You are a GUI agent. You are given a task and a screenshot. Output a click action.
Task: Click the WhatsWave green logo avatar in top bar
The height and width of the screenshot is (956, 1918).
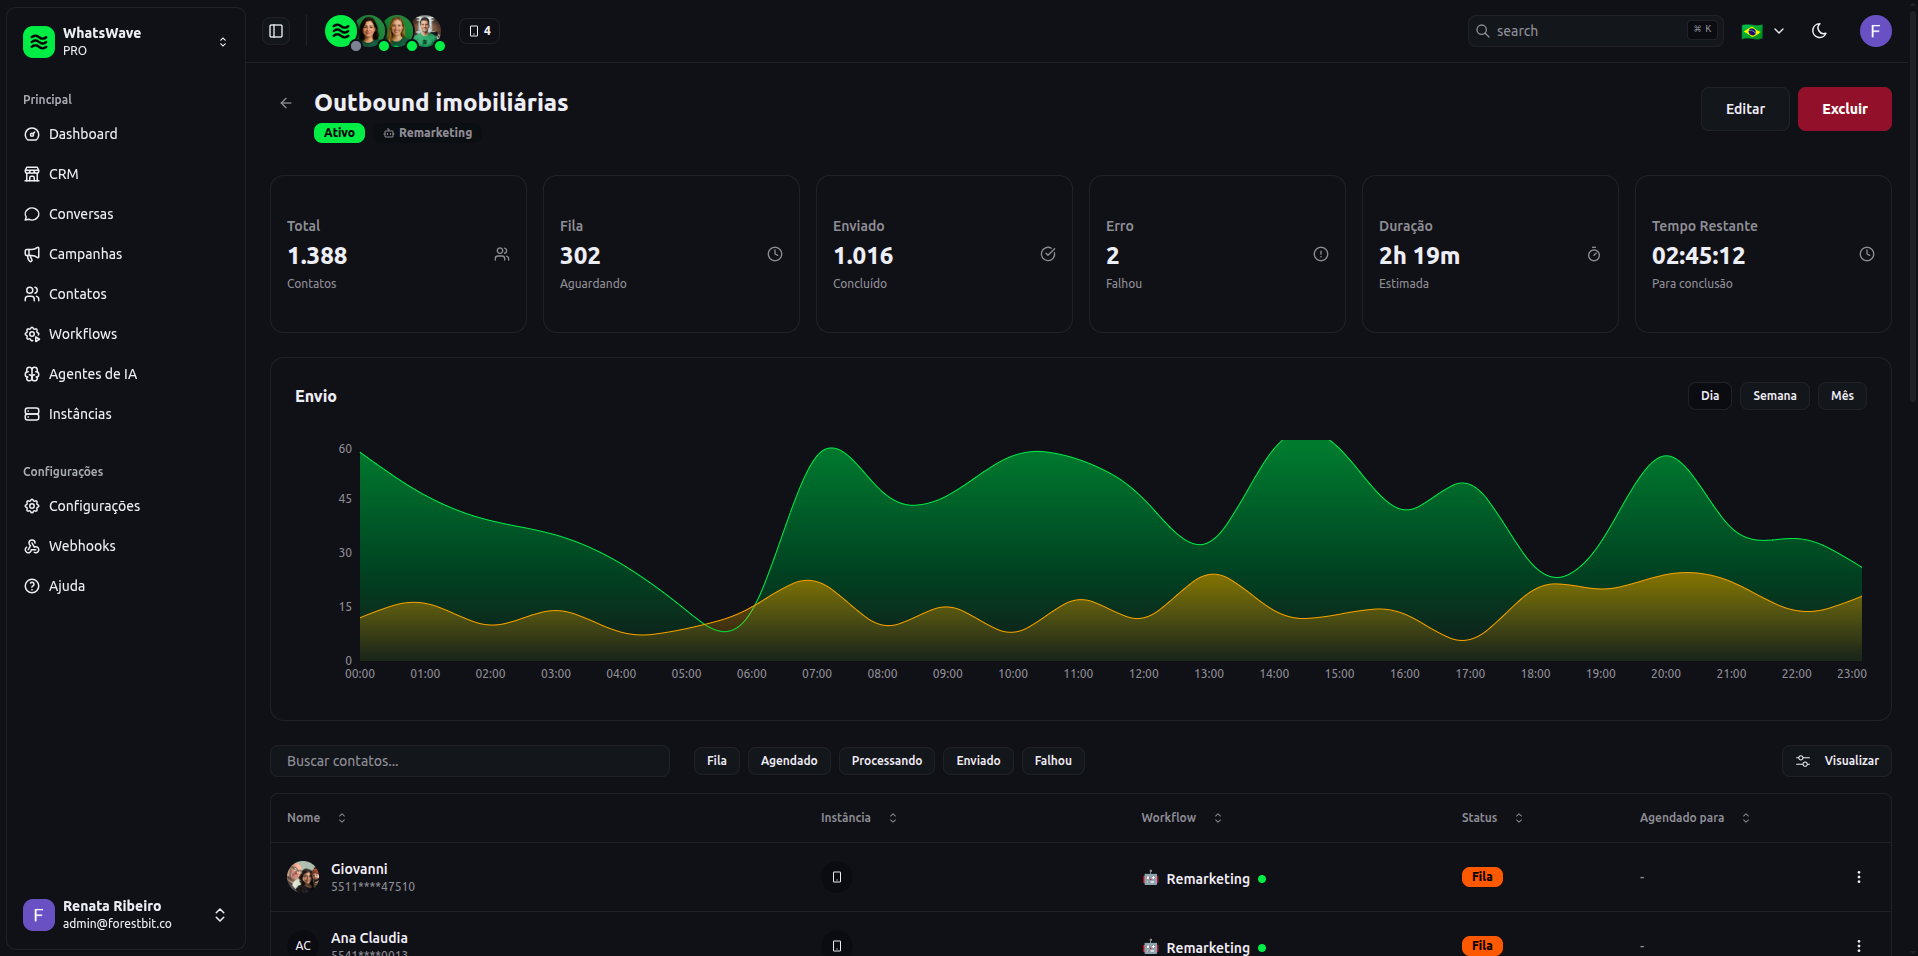tap(340, 31)
